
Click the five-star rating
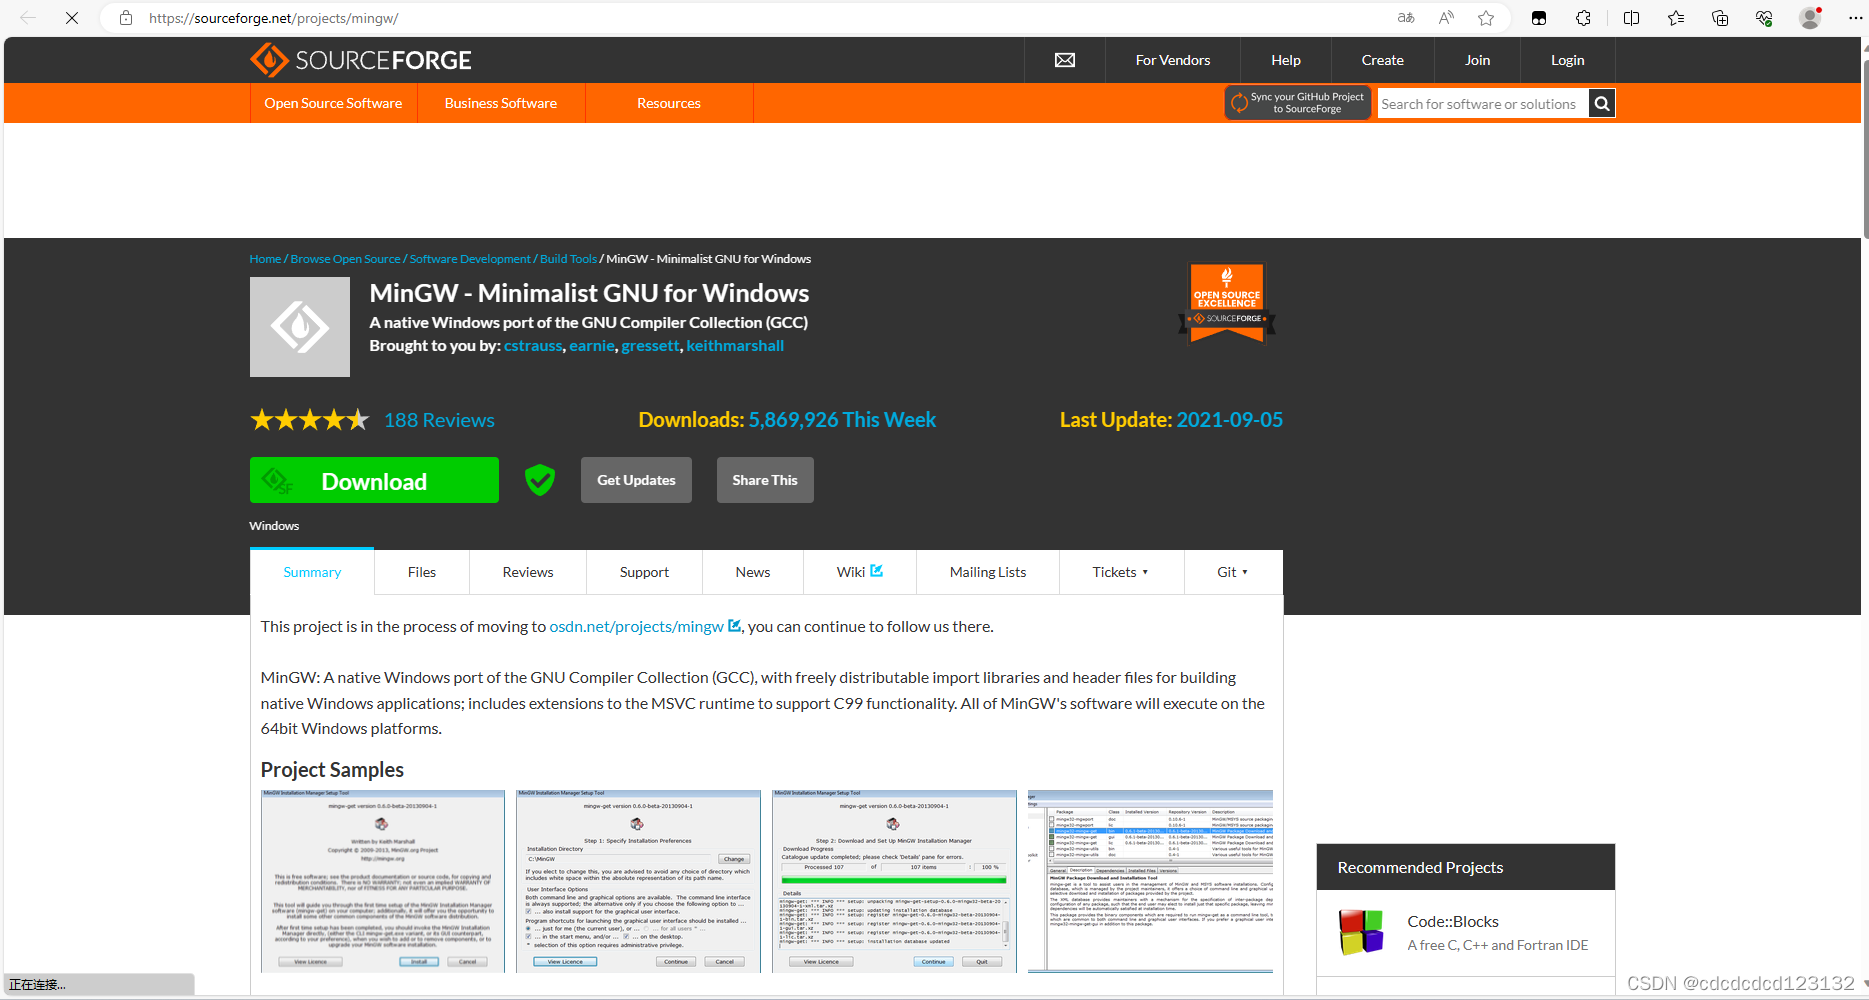click(x=310, y=420)
